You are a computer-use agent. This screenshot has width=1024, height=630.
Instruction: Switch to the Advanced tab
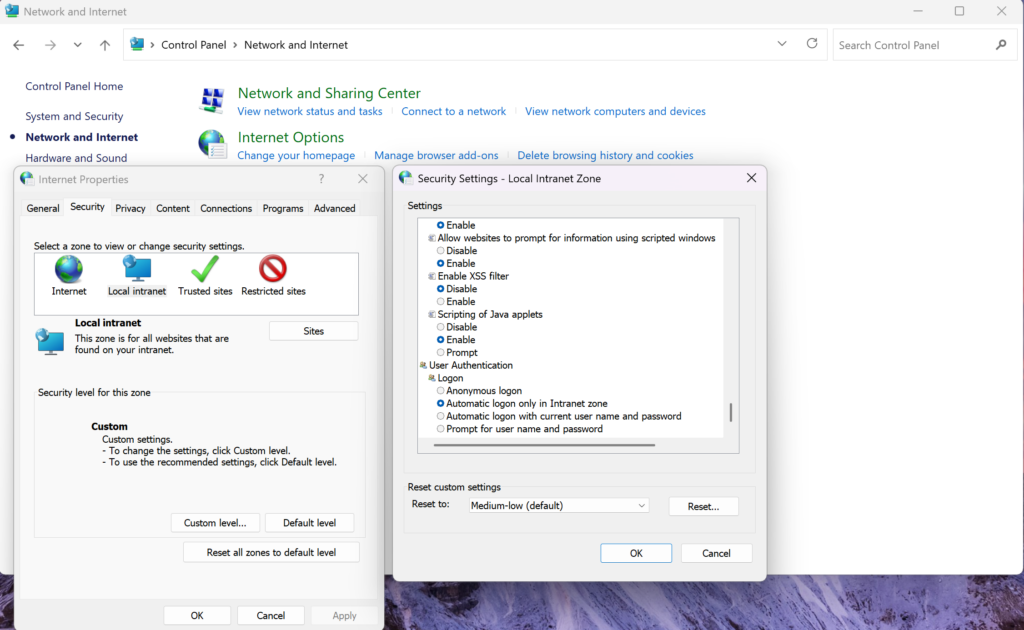click(334, 208)
